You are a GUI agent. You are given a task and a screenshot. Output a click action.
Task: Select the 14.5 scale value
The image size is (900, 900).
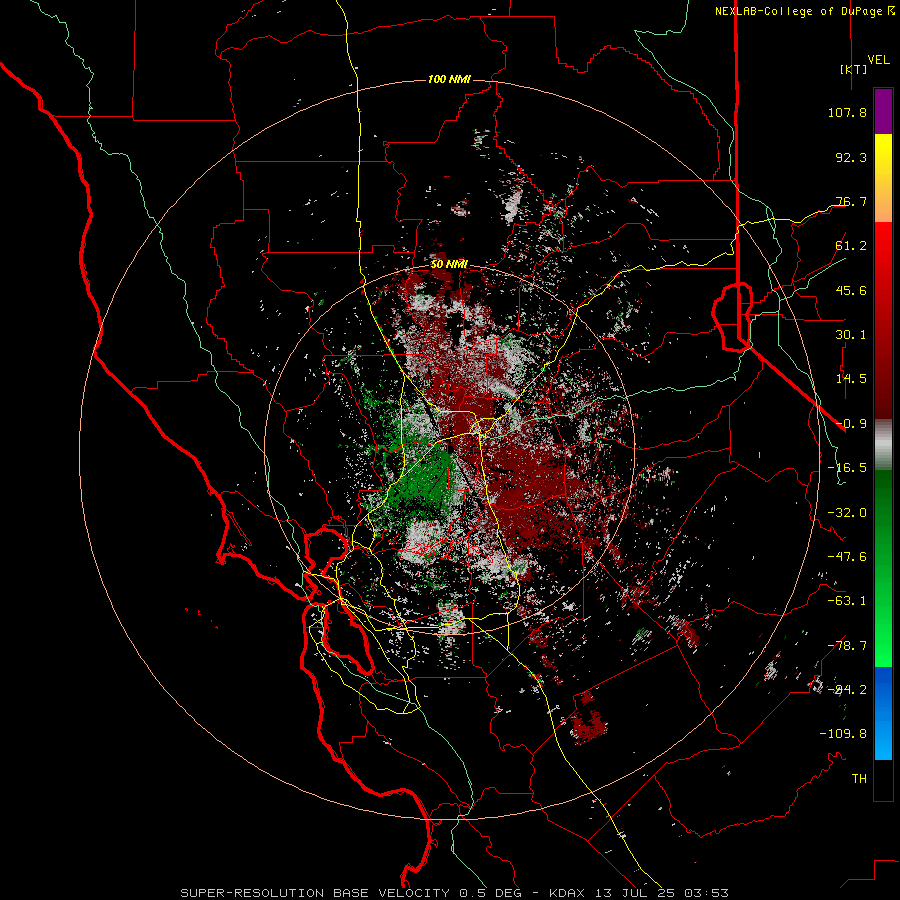pyautogui.click(x=851, y=379)
